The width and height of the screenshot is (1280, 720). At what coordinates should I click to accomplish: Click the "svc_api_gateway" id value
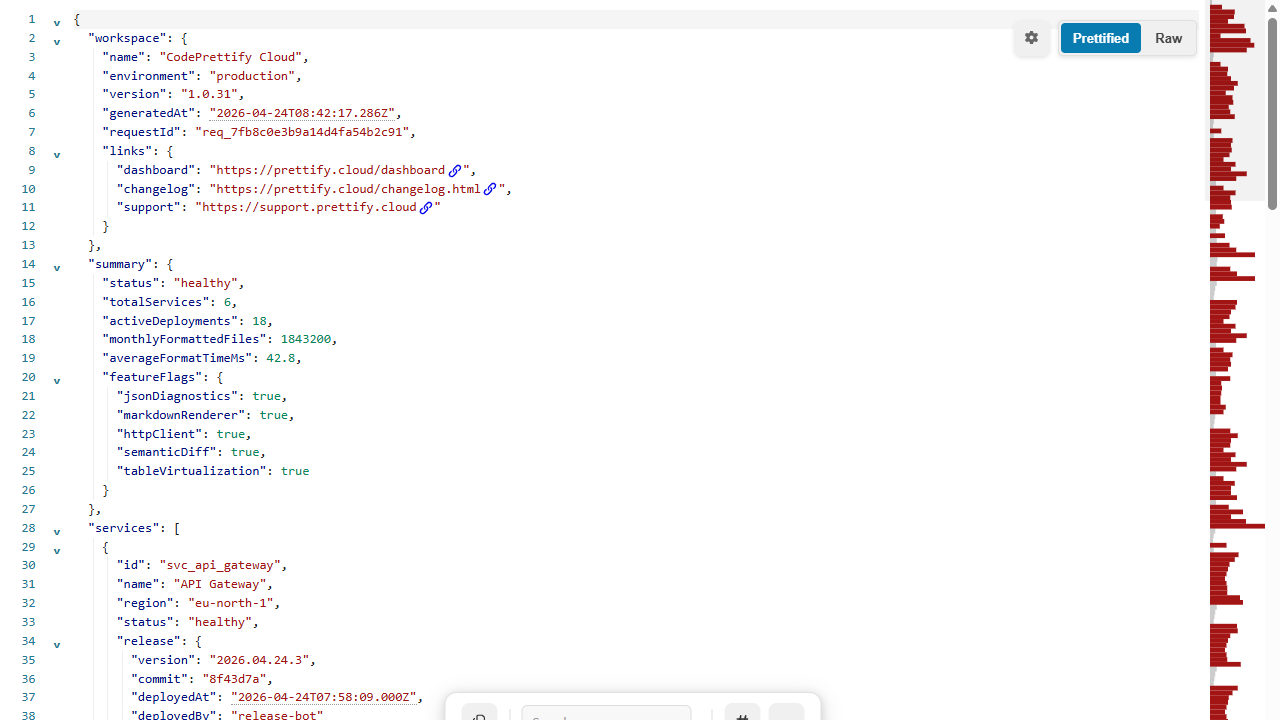[x=220, y=565]
